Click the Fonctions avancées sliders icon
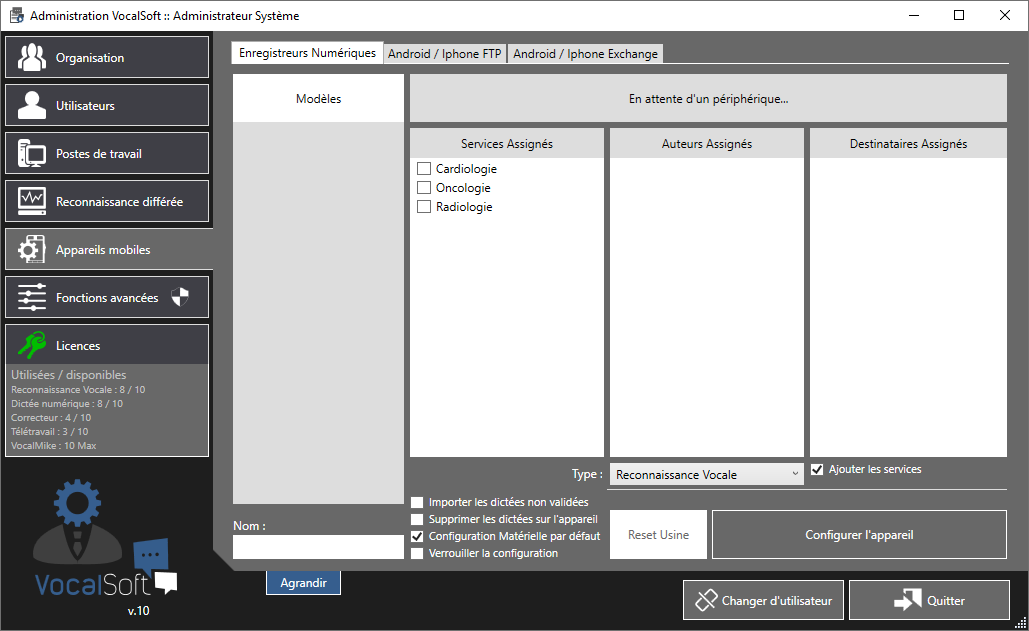Viewport: 1029px width, 631px height. pyautogui.click(x=32, y=297)
